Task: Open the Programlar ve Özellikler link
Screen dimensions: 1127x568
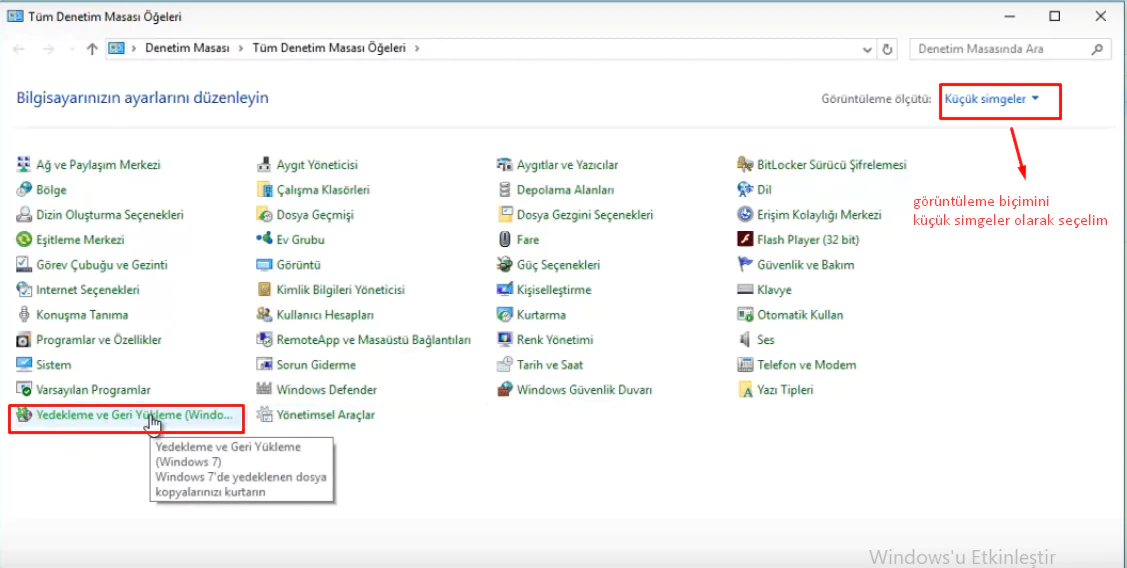Action: (99, 340)
